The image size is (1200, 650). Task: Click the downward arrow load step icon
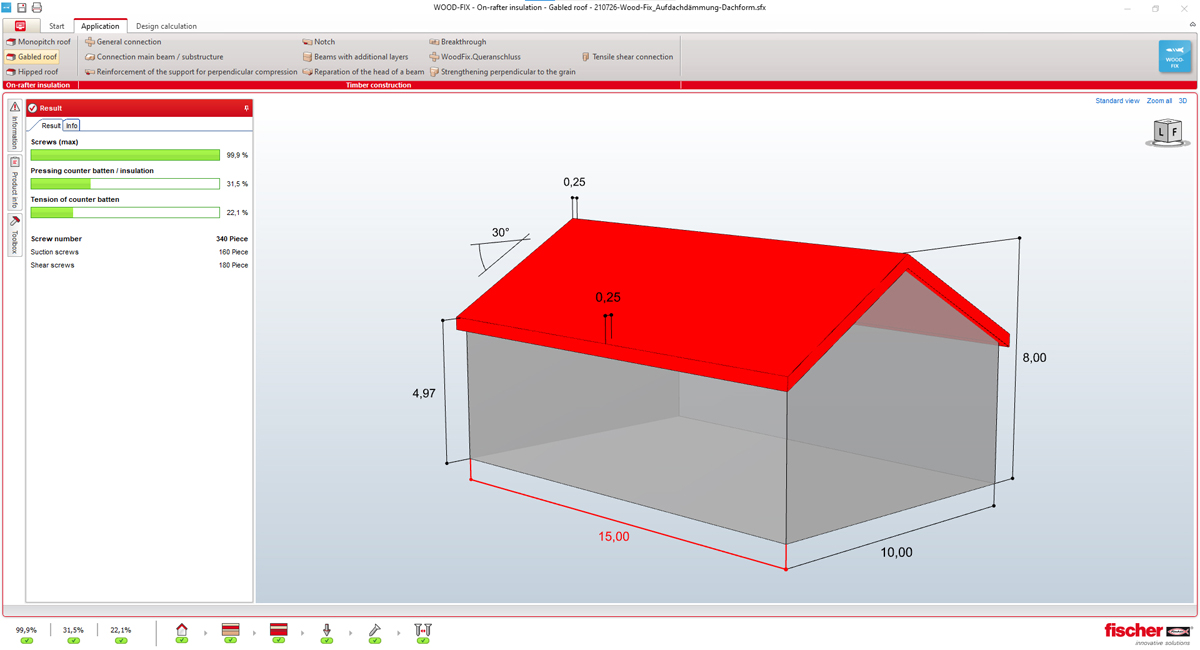tap(327, 630)
